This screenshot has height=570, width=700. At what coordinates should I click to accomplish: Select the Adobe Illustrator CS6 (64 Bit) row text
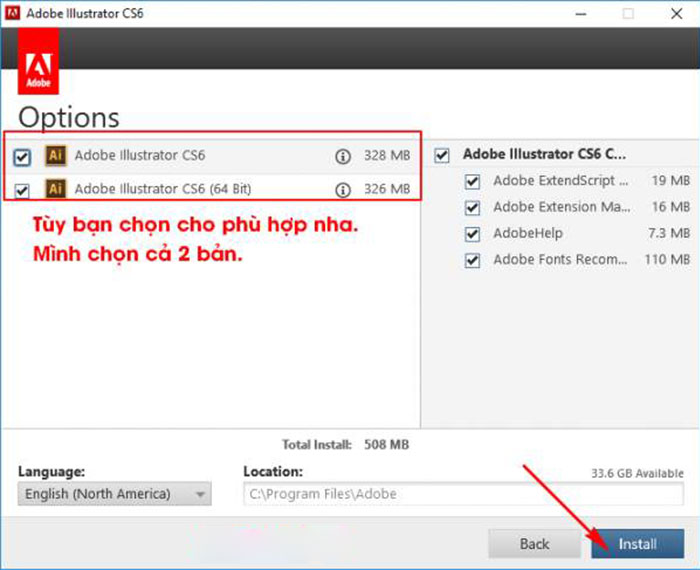coord(163,189)
